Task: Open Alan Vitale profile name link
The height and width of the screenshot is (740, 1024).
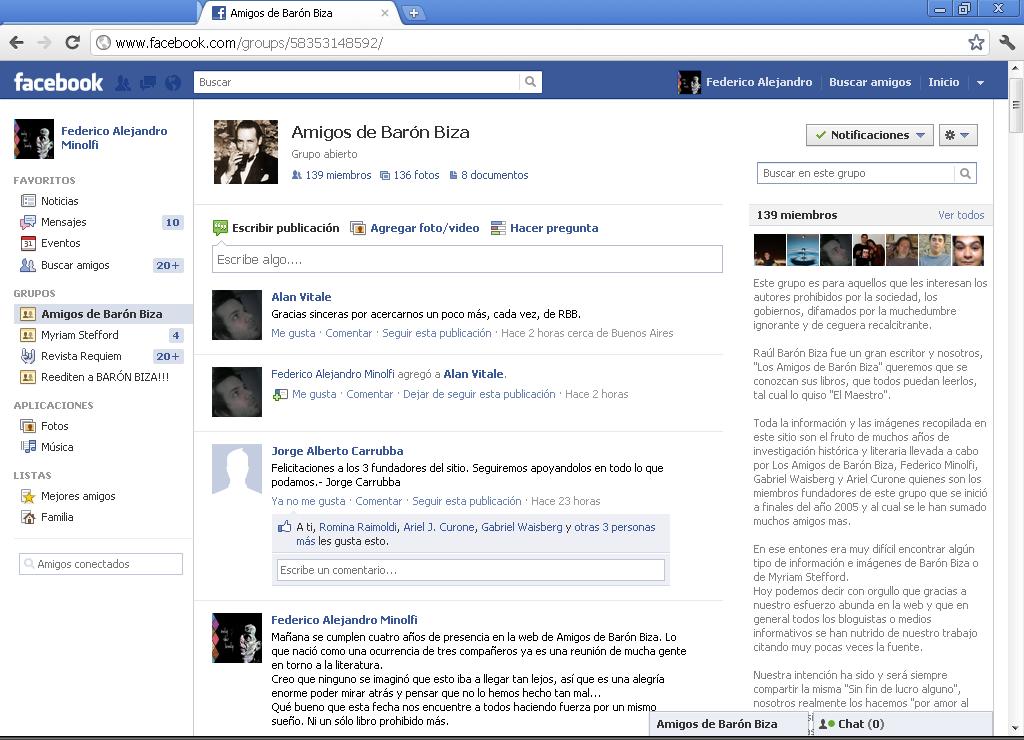Action: 301,297
